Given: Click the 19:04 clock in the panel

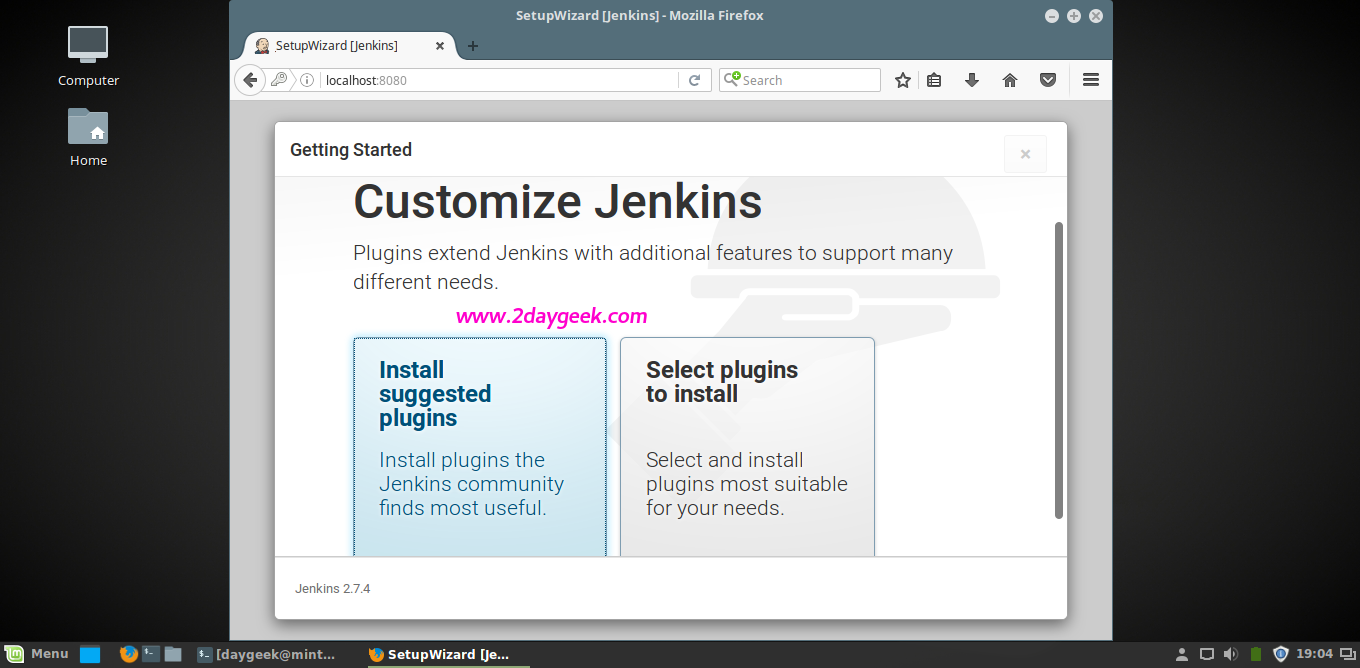Looking at the screenshot, I should pos(1314,655).
